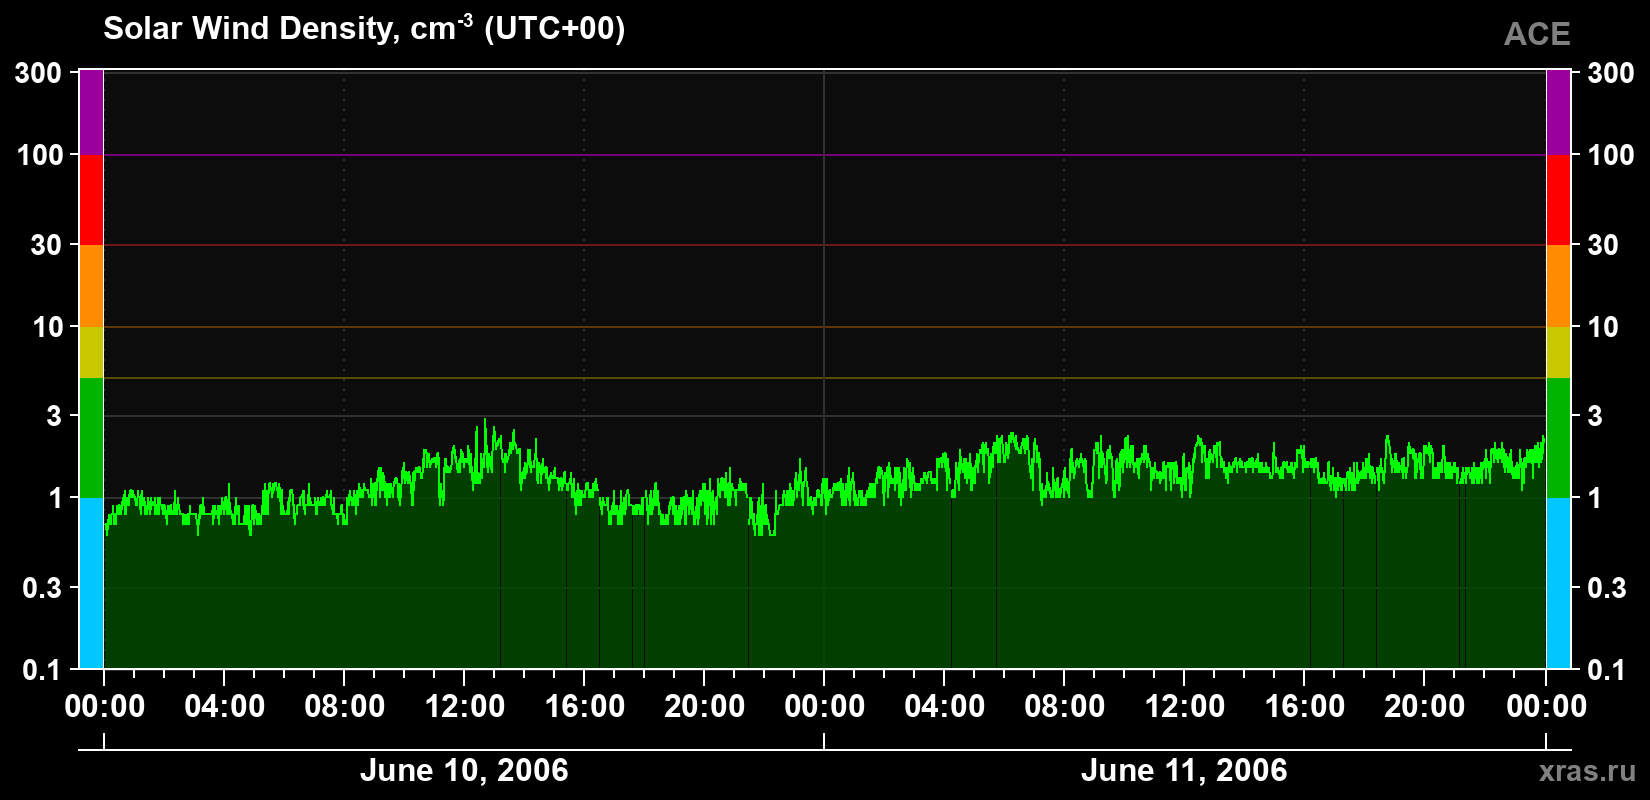1650x800 pixels.
Task: Click the Solar Wind Density chart title
Action: (364, 28)
